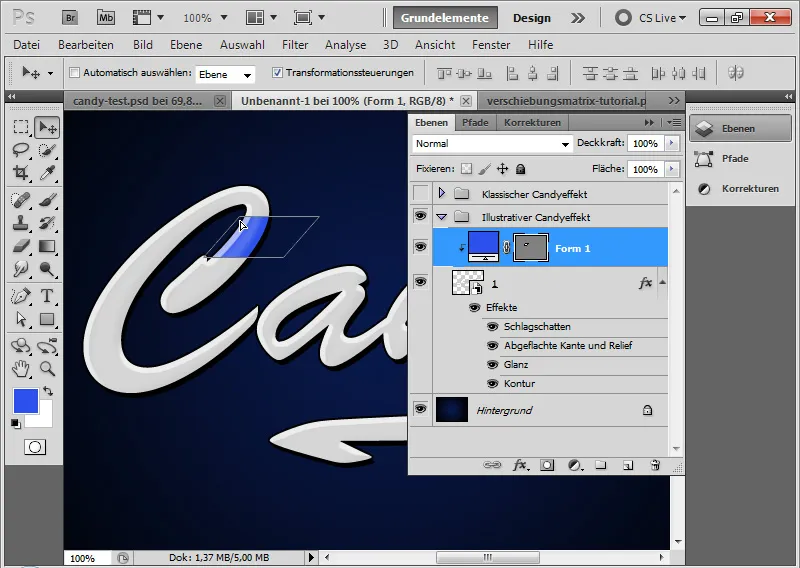Select the Grundelemente workspace
Viewport: 800px width, 568px height.
[x=445, y=18]
